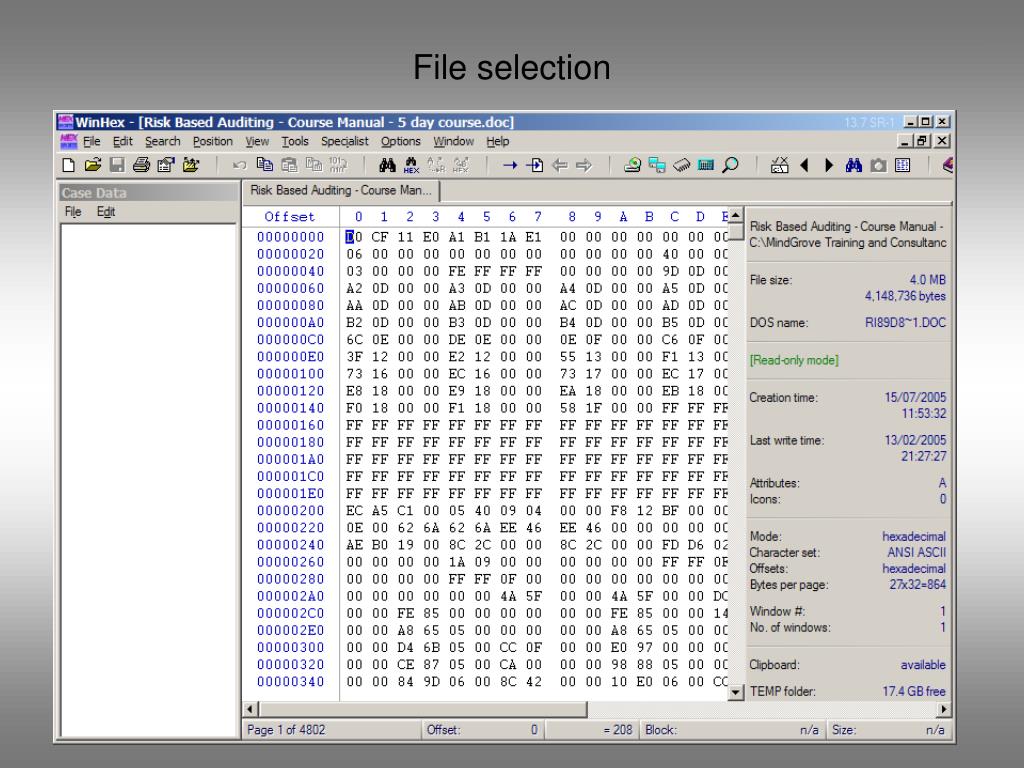This screenshot has height=768, width=1024.
Task: Click the Block status bar field
Action: point(732,730)
